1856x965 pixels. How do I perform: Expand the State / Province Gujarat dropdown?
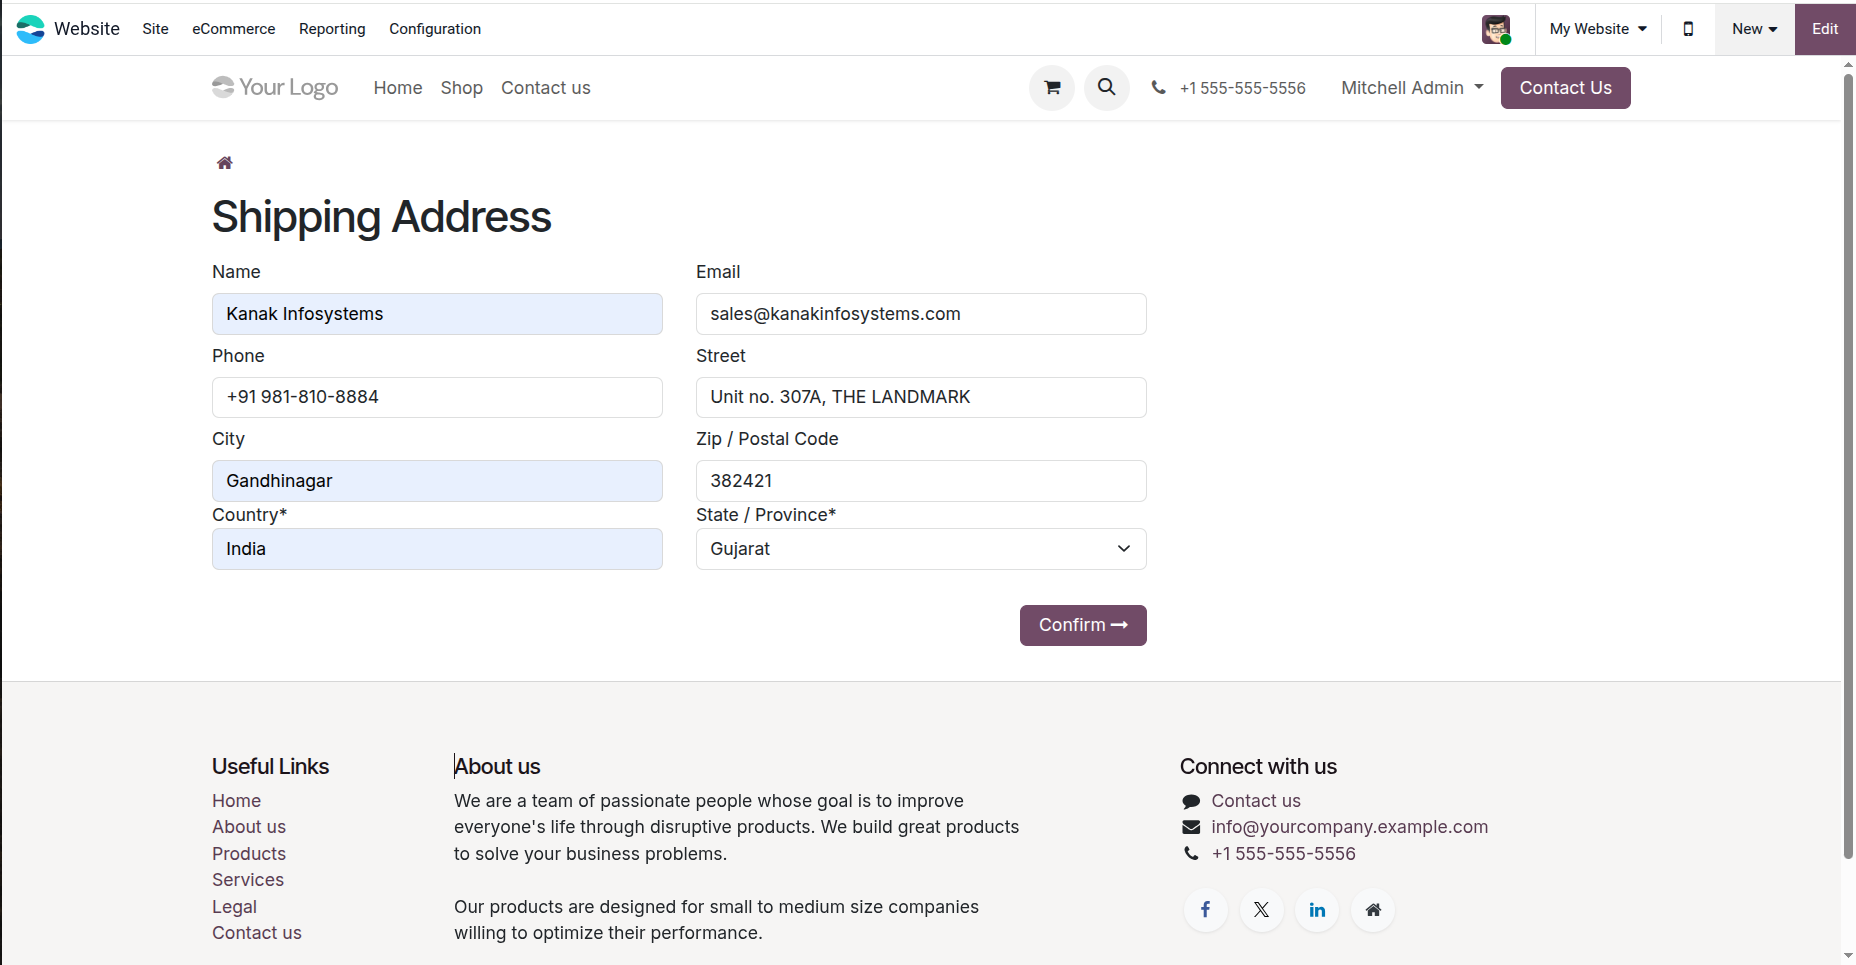(x=921, y=549)
